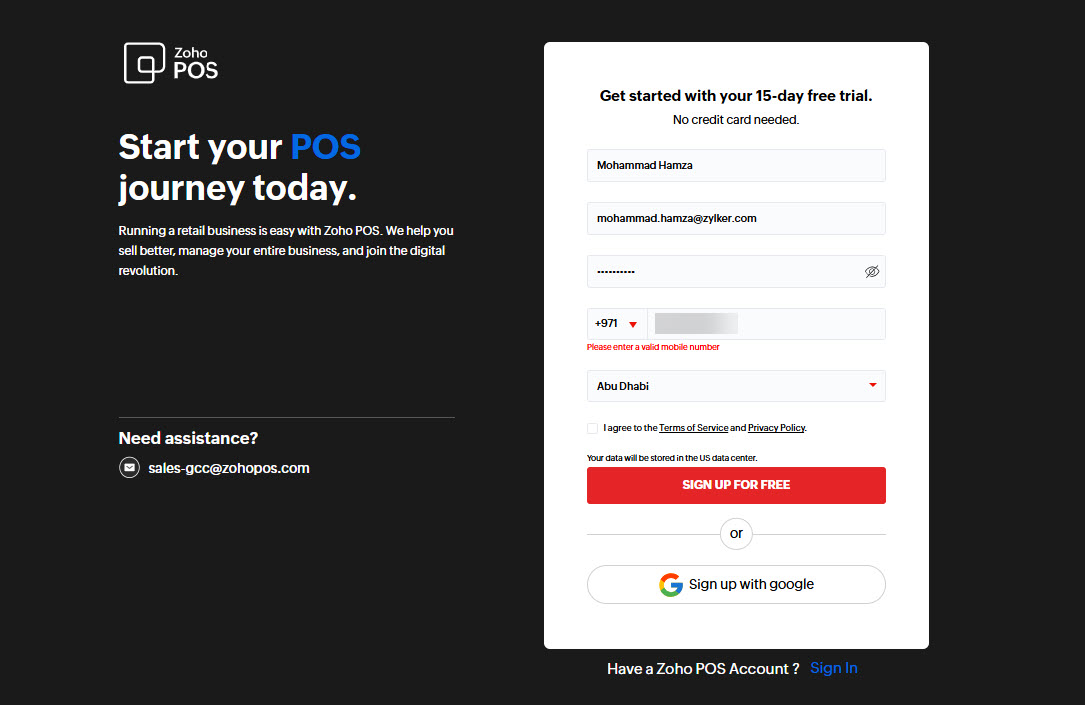Open the Terms of Service link
Screen dimensions: 1085x705
tap(693, 428)
